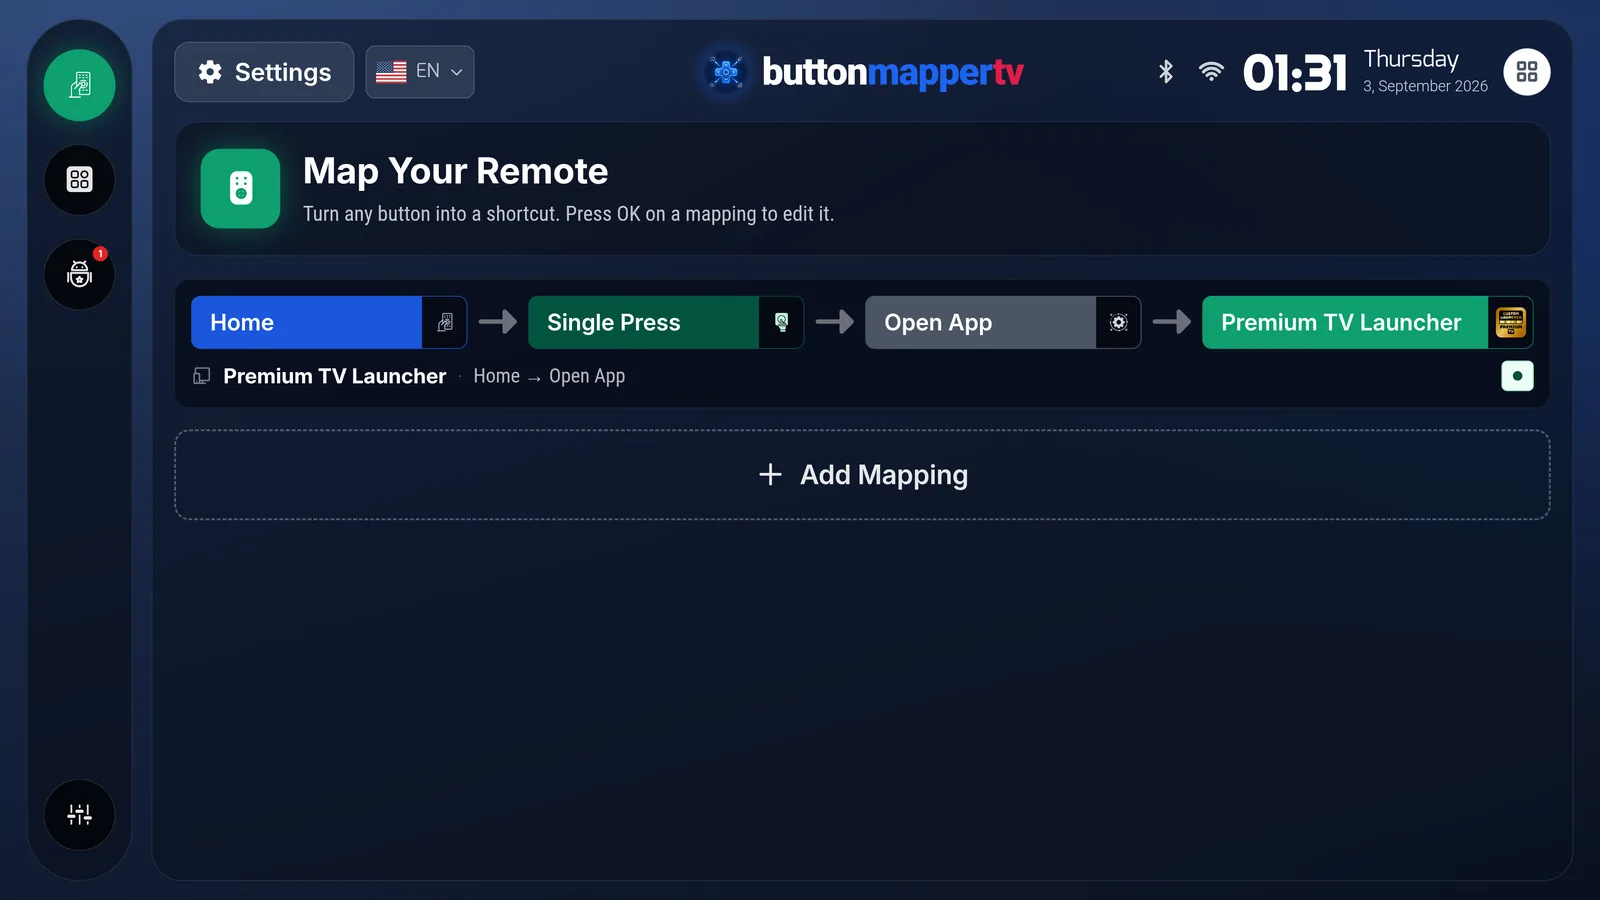1600x900 pixels.
Task: Click the Wi-Fi status icon
Action: coord(1211,72)
